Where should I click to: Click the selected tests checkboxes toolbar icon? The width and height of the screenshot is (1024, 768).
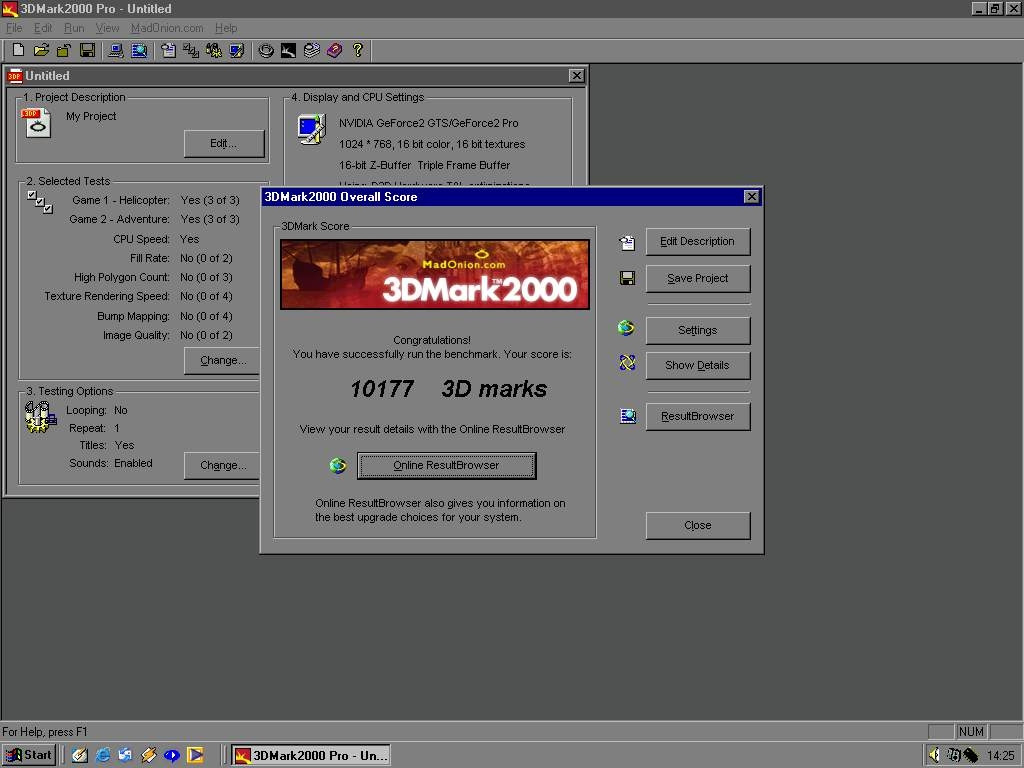click(191, 50)
